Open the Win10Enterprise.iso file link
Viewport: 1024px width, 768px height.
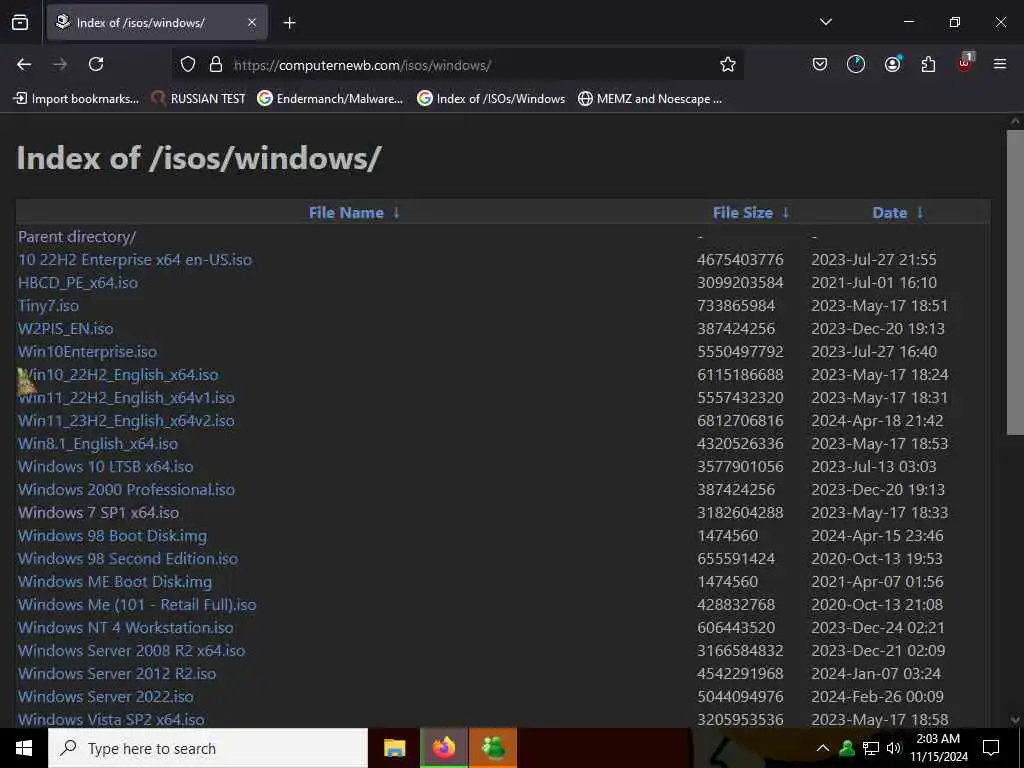point(88,351)
